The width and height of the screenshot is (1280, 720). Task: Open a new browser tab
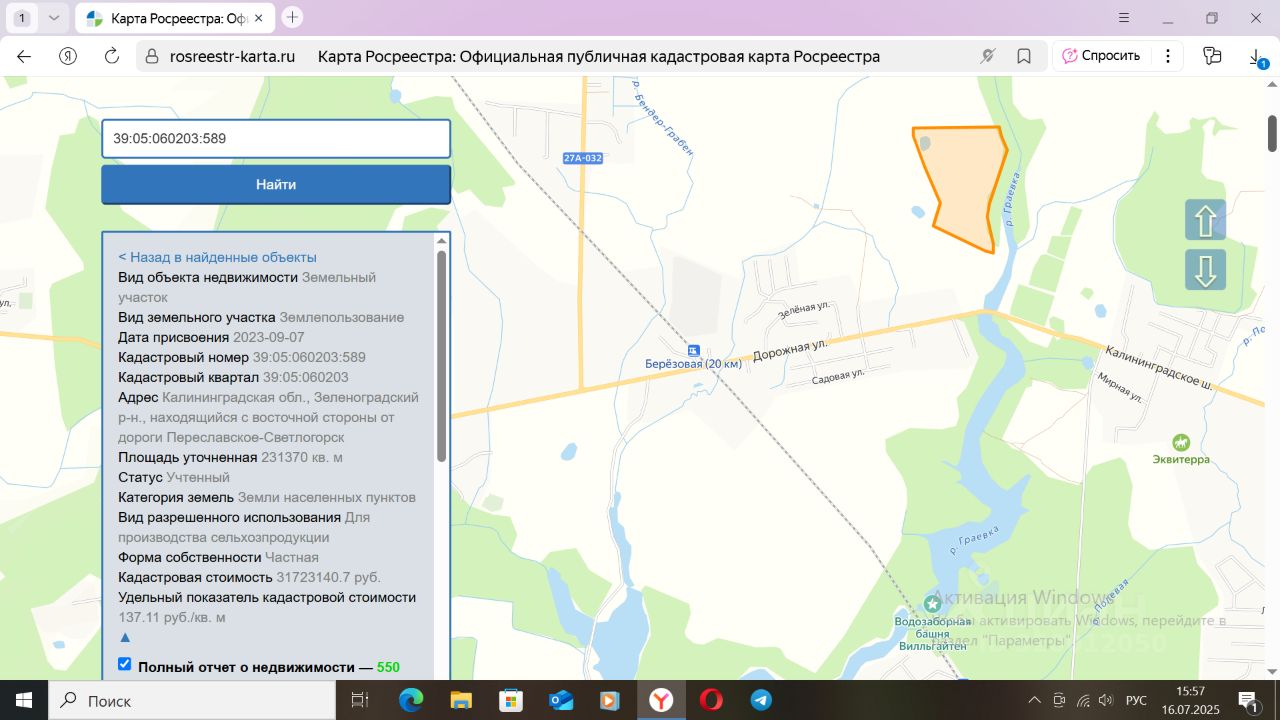click(292, 17)
